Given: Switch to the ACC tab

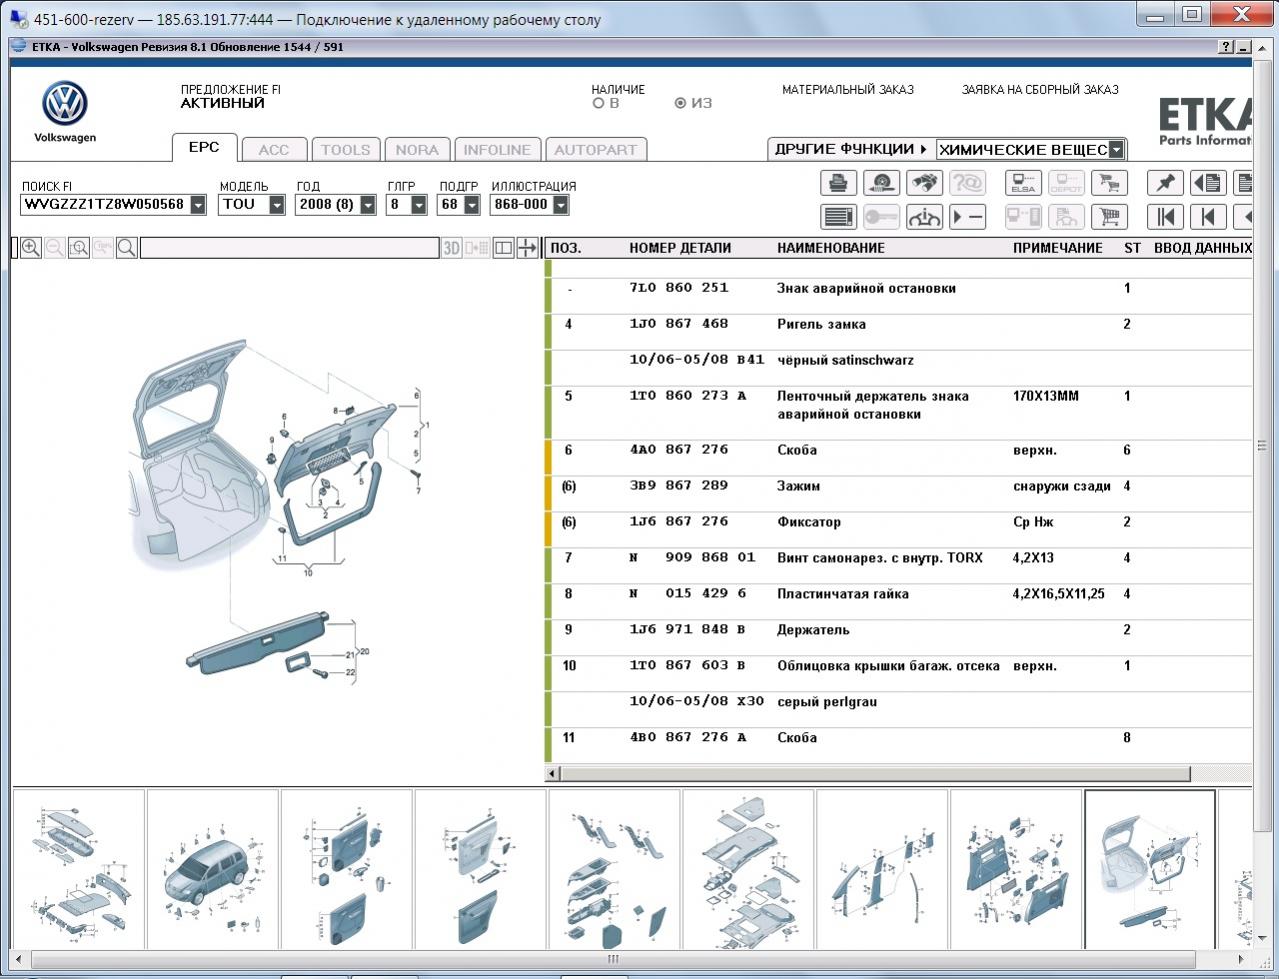Looking at the screenshot, I should pos(274,150).
